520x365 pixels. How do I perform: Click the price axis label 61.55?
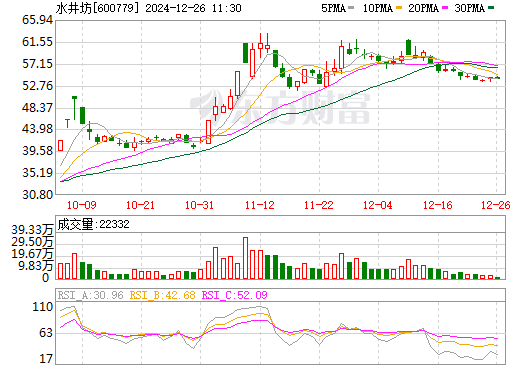(x=37, y=42)
